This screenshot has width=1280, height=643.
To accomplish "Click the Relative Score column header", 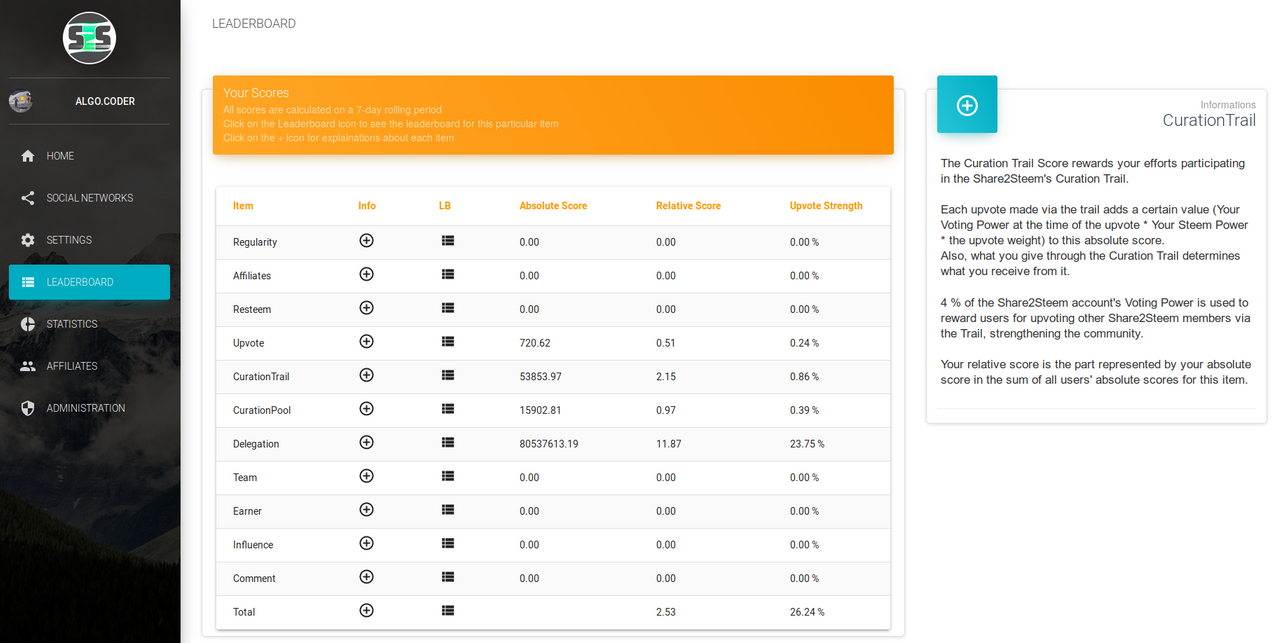I will click(688, 206).
